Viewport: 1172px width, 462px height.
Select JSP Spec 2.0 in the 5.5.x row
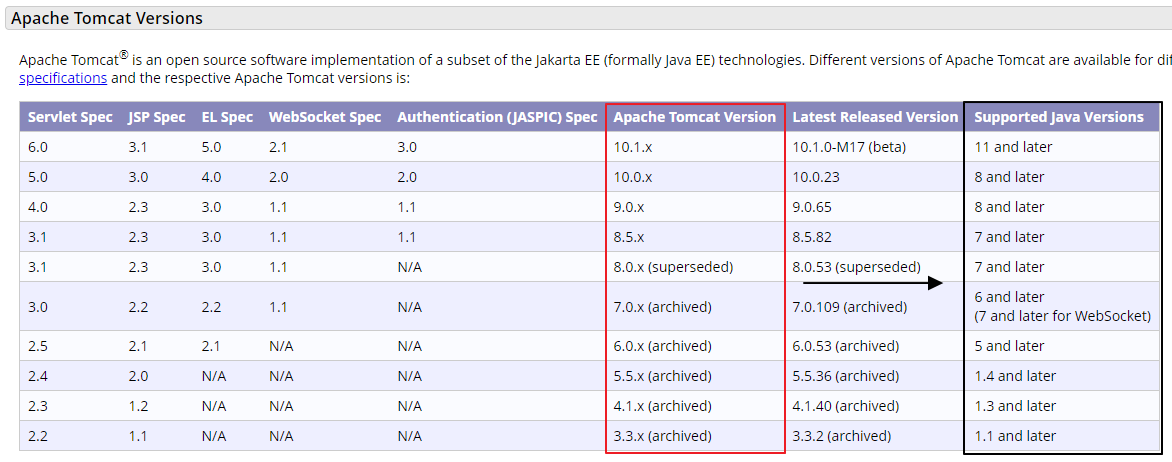(138, 376)
